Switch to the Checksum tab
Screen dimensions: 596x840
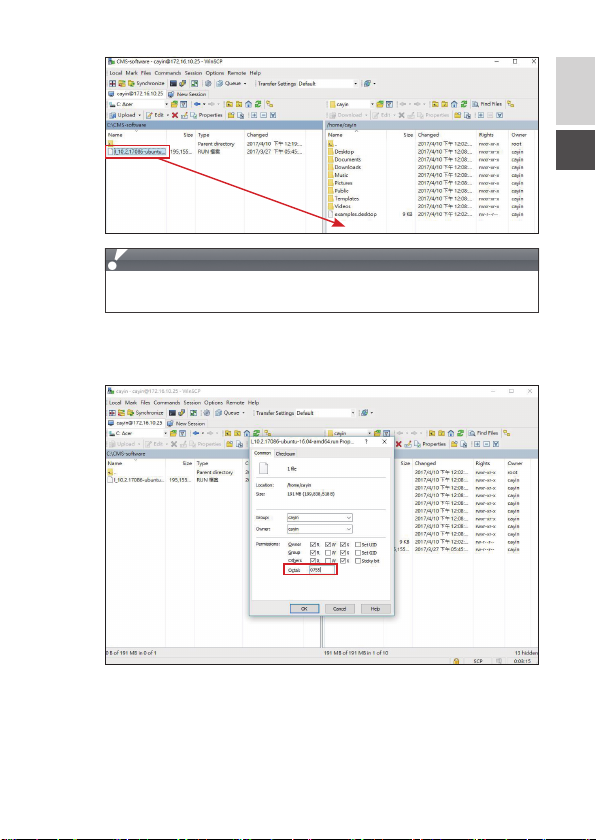coord(285,454)
